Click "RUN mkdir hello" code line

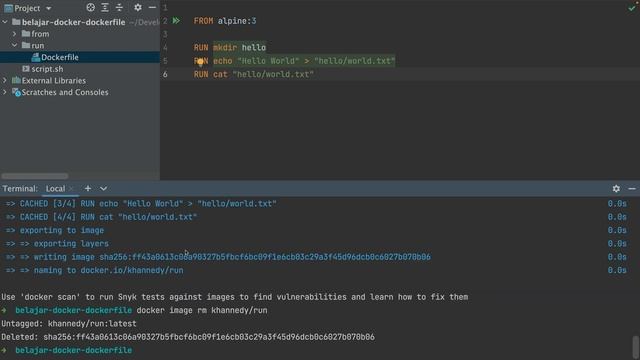(230, 47)
